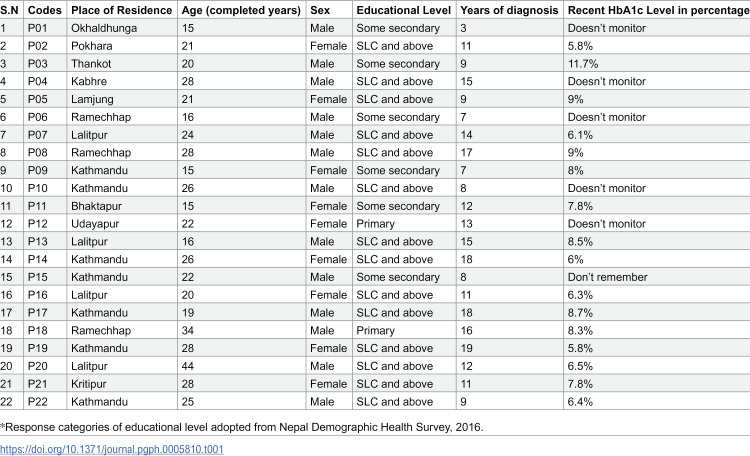Screen dimensions: 750x456
Task: Click the Sex column header
Action: coord(320,10)
